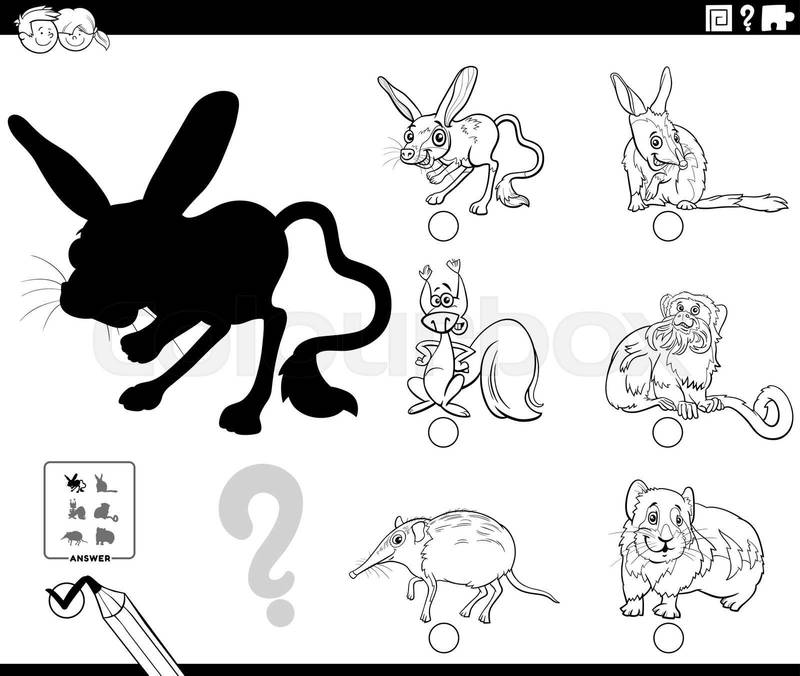Click the checkmark beside the pencil
Screen dimensions: 800x676
pyautogui.click(x=65, y=599)
